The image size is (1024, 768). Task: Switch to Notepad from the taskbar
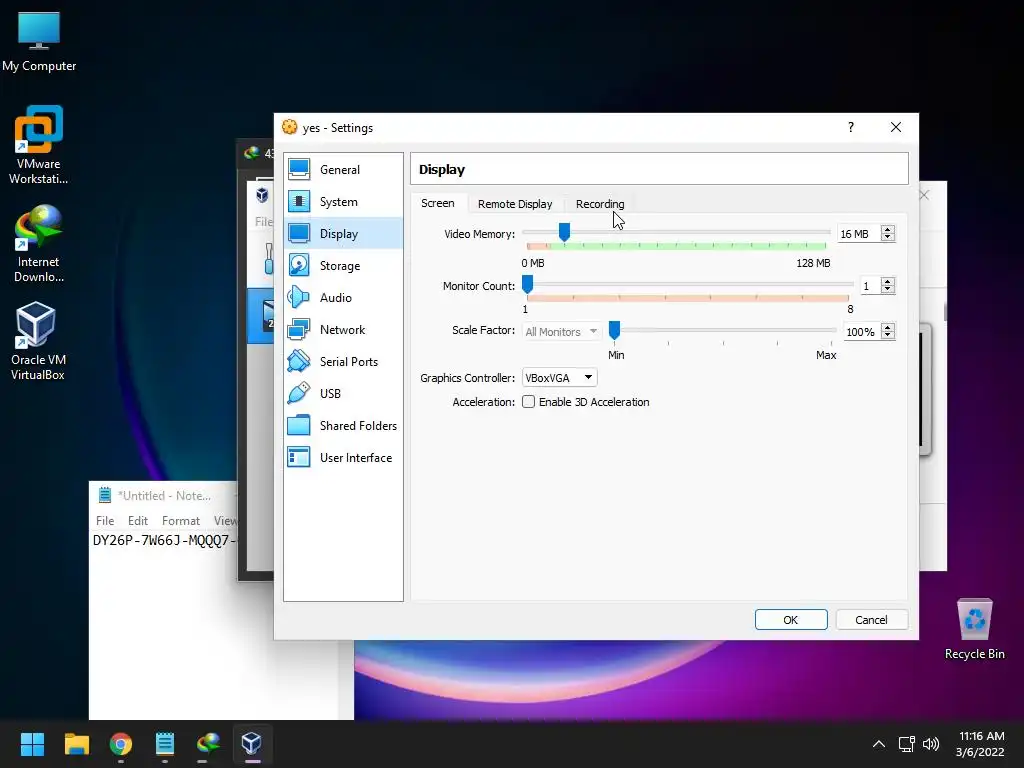pyautogui.click(x=165, y=743)
